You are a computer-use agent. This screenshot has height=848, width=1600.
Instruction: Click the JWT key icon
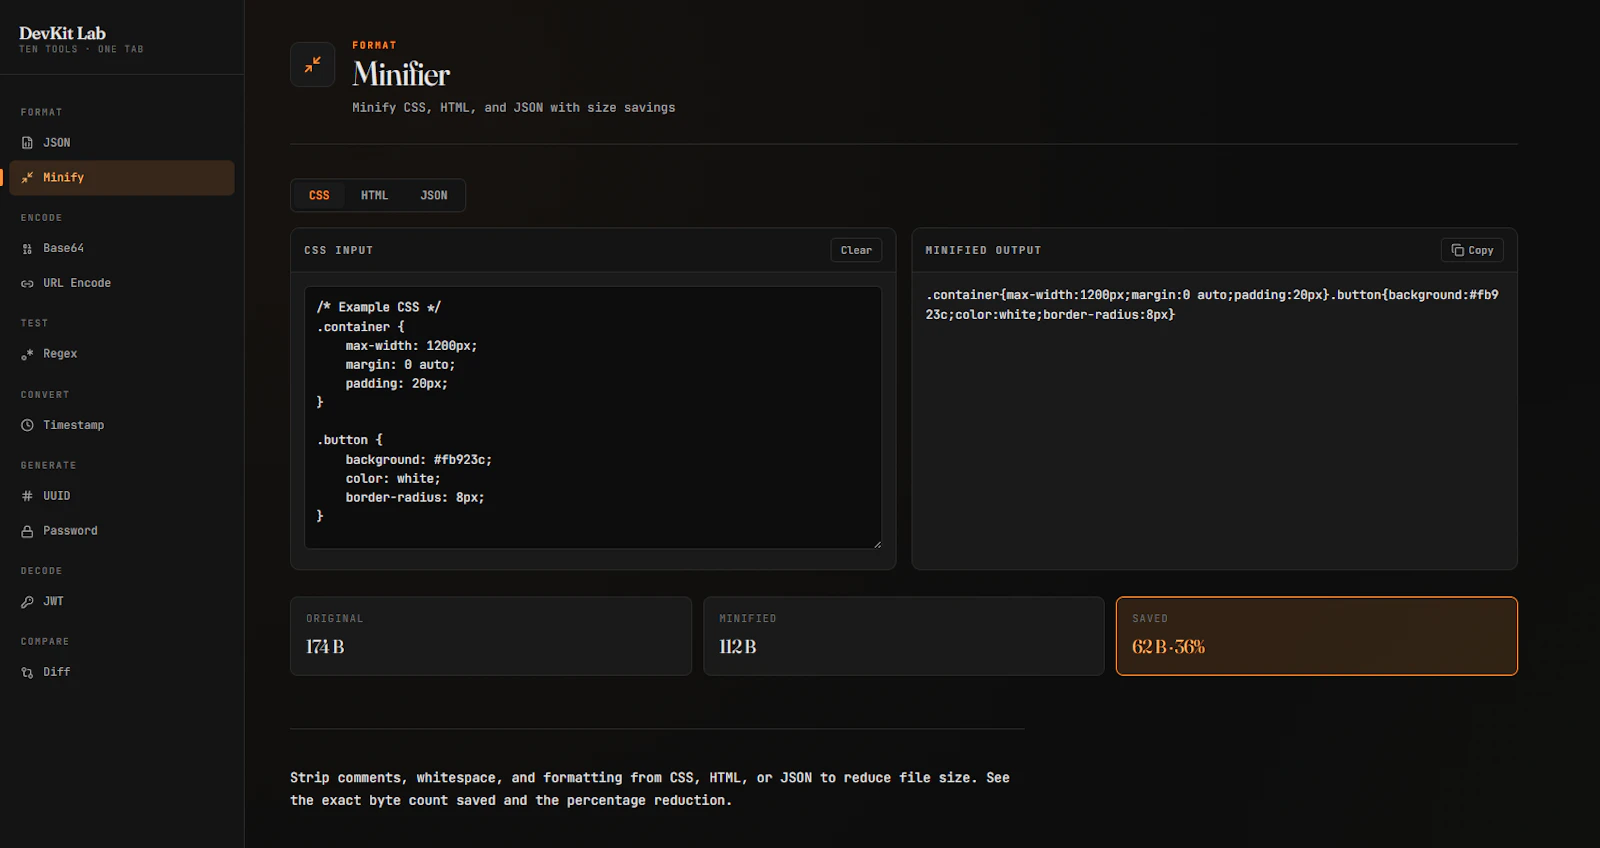click(27, 602)
